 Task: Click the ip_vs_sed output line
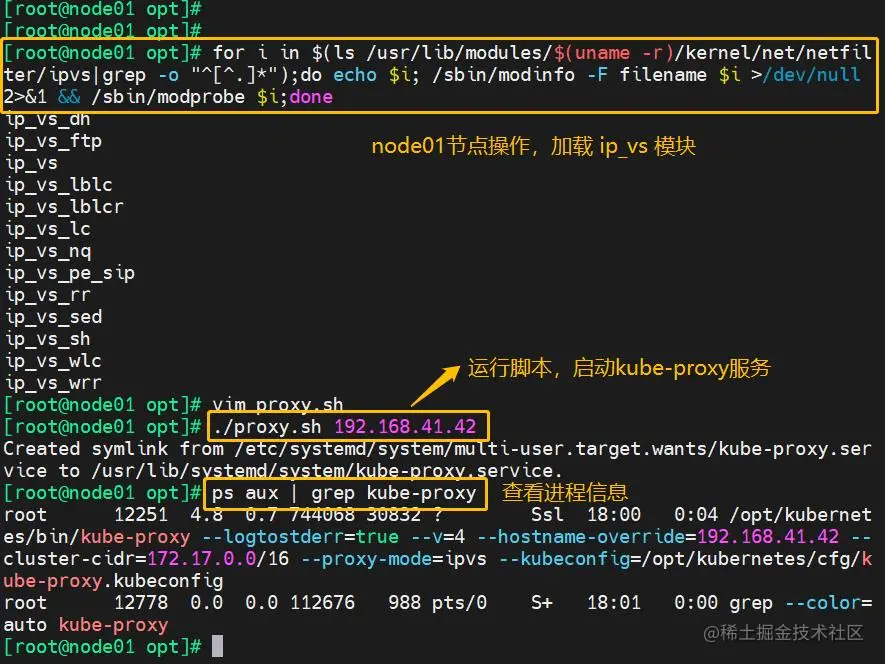[x=53, y=317]
